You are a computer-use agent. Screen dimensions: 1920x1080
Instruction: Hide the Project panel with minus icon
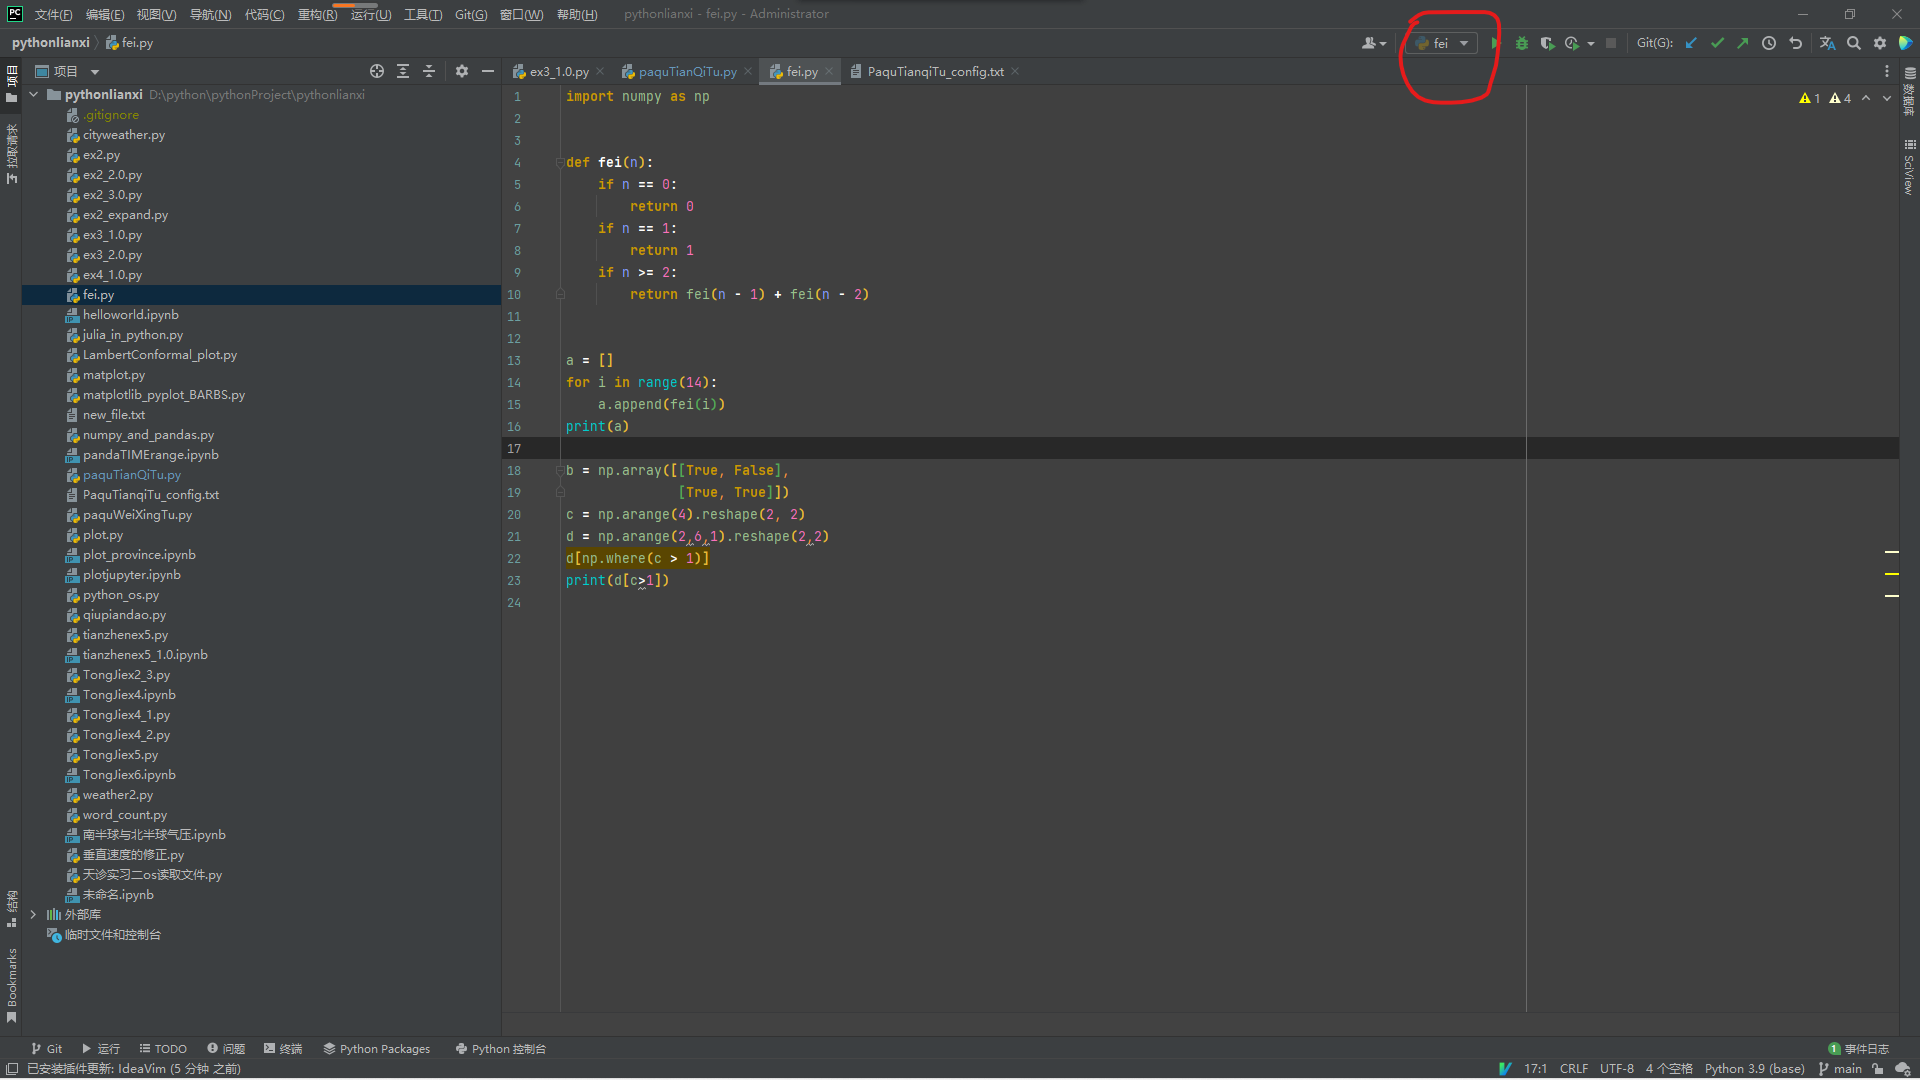488,71
